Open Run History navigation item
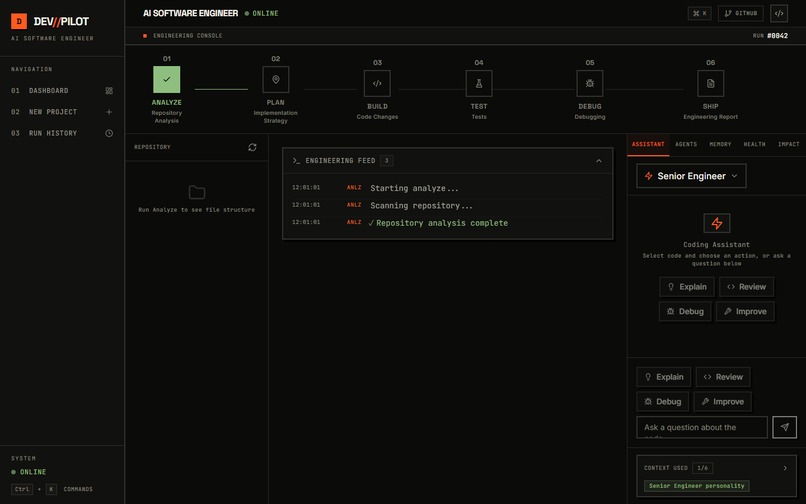Image resolution: width=806 pixels, height=504 pixels. (x=62, y=133)
